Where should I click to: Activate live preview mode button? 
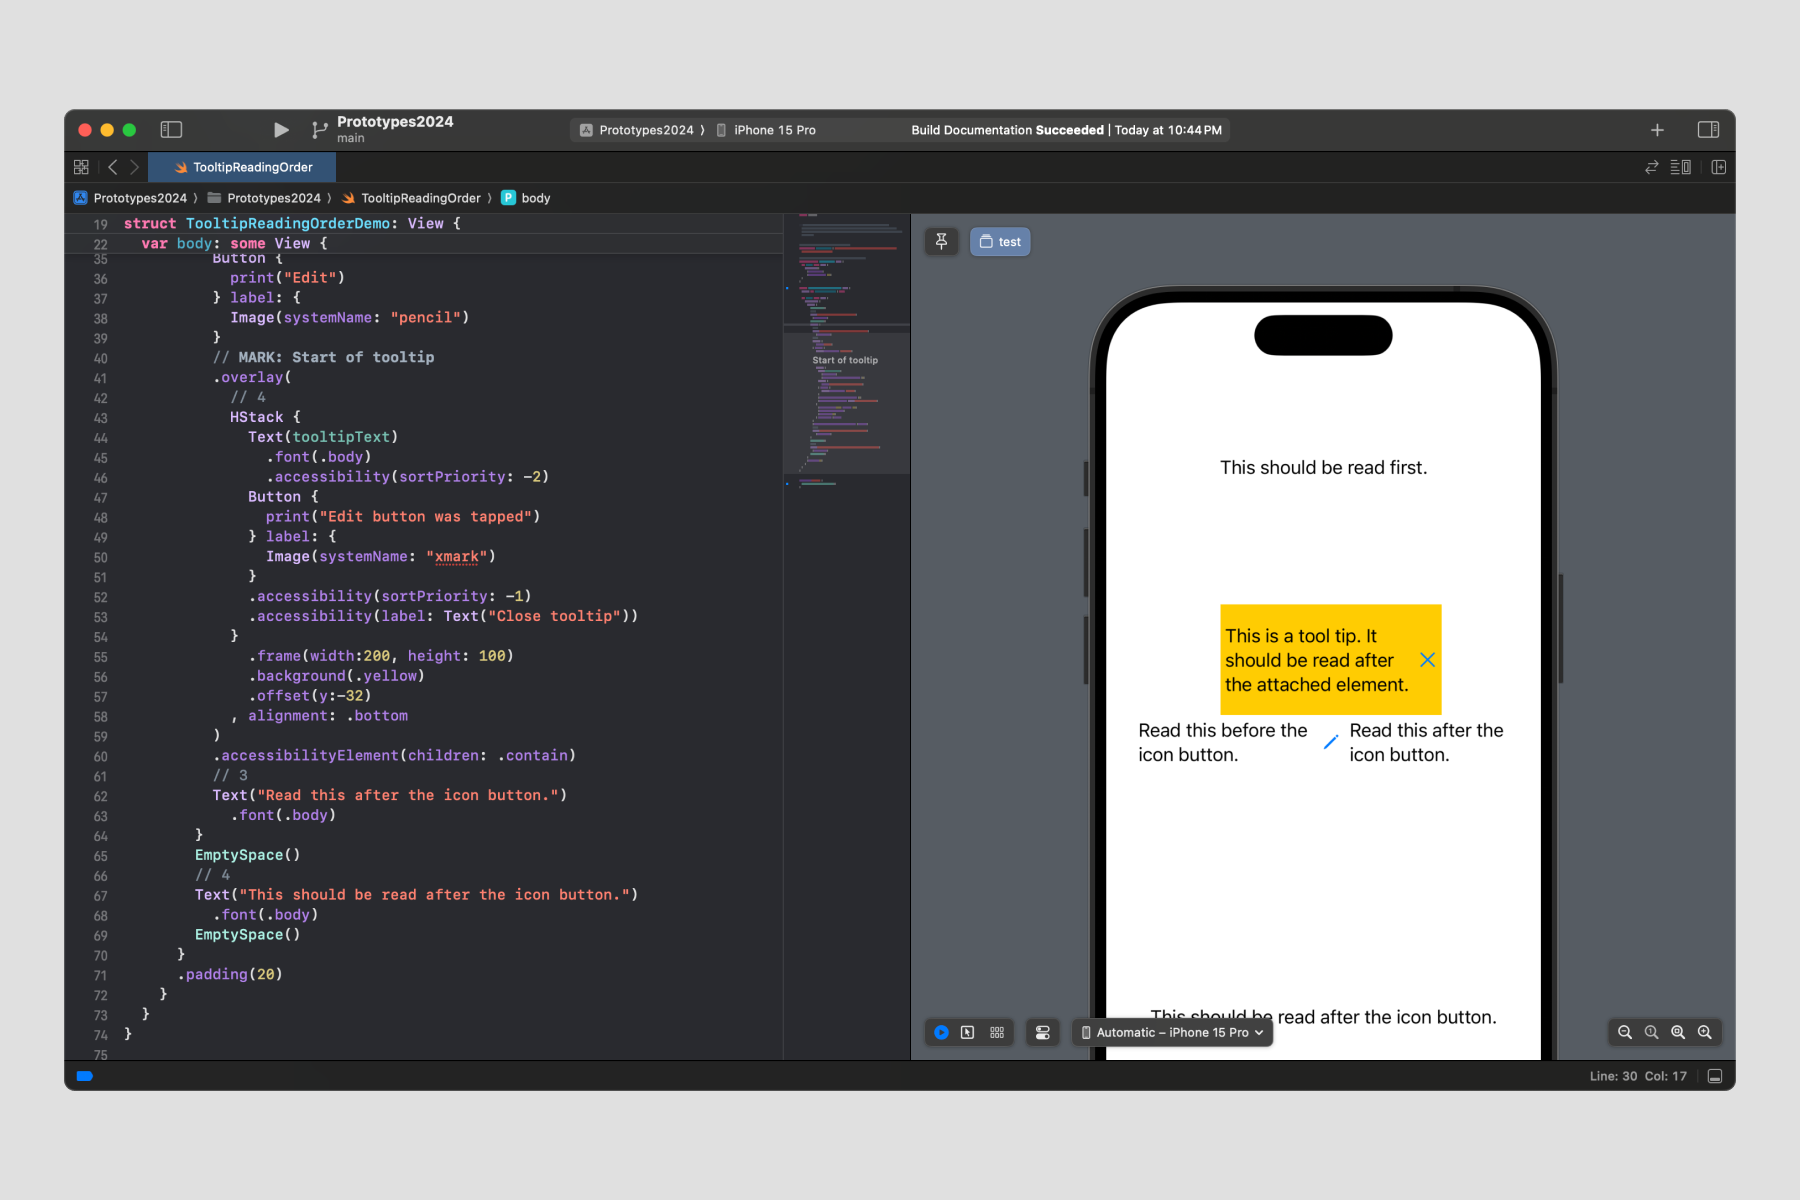(941, 1032)
